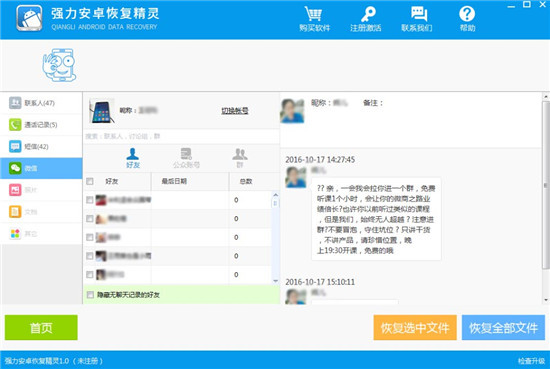This screenshot has height=369, width=550.
Task: Click the chat pane vertical scrollbar thumb
Action: pos(546,185)
